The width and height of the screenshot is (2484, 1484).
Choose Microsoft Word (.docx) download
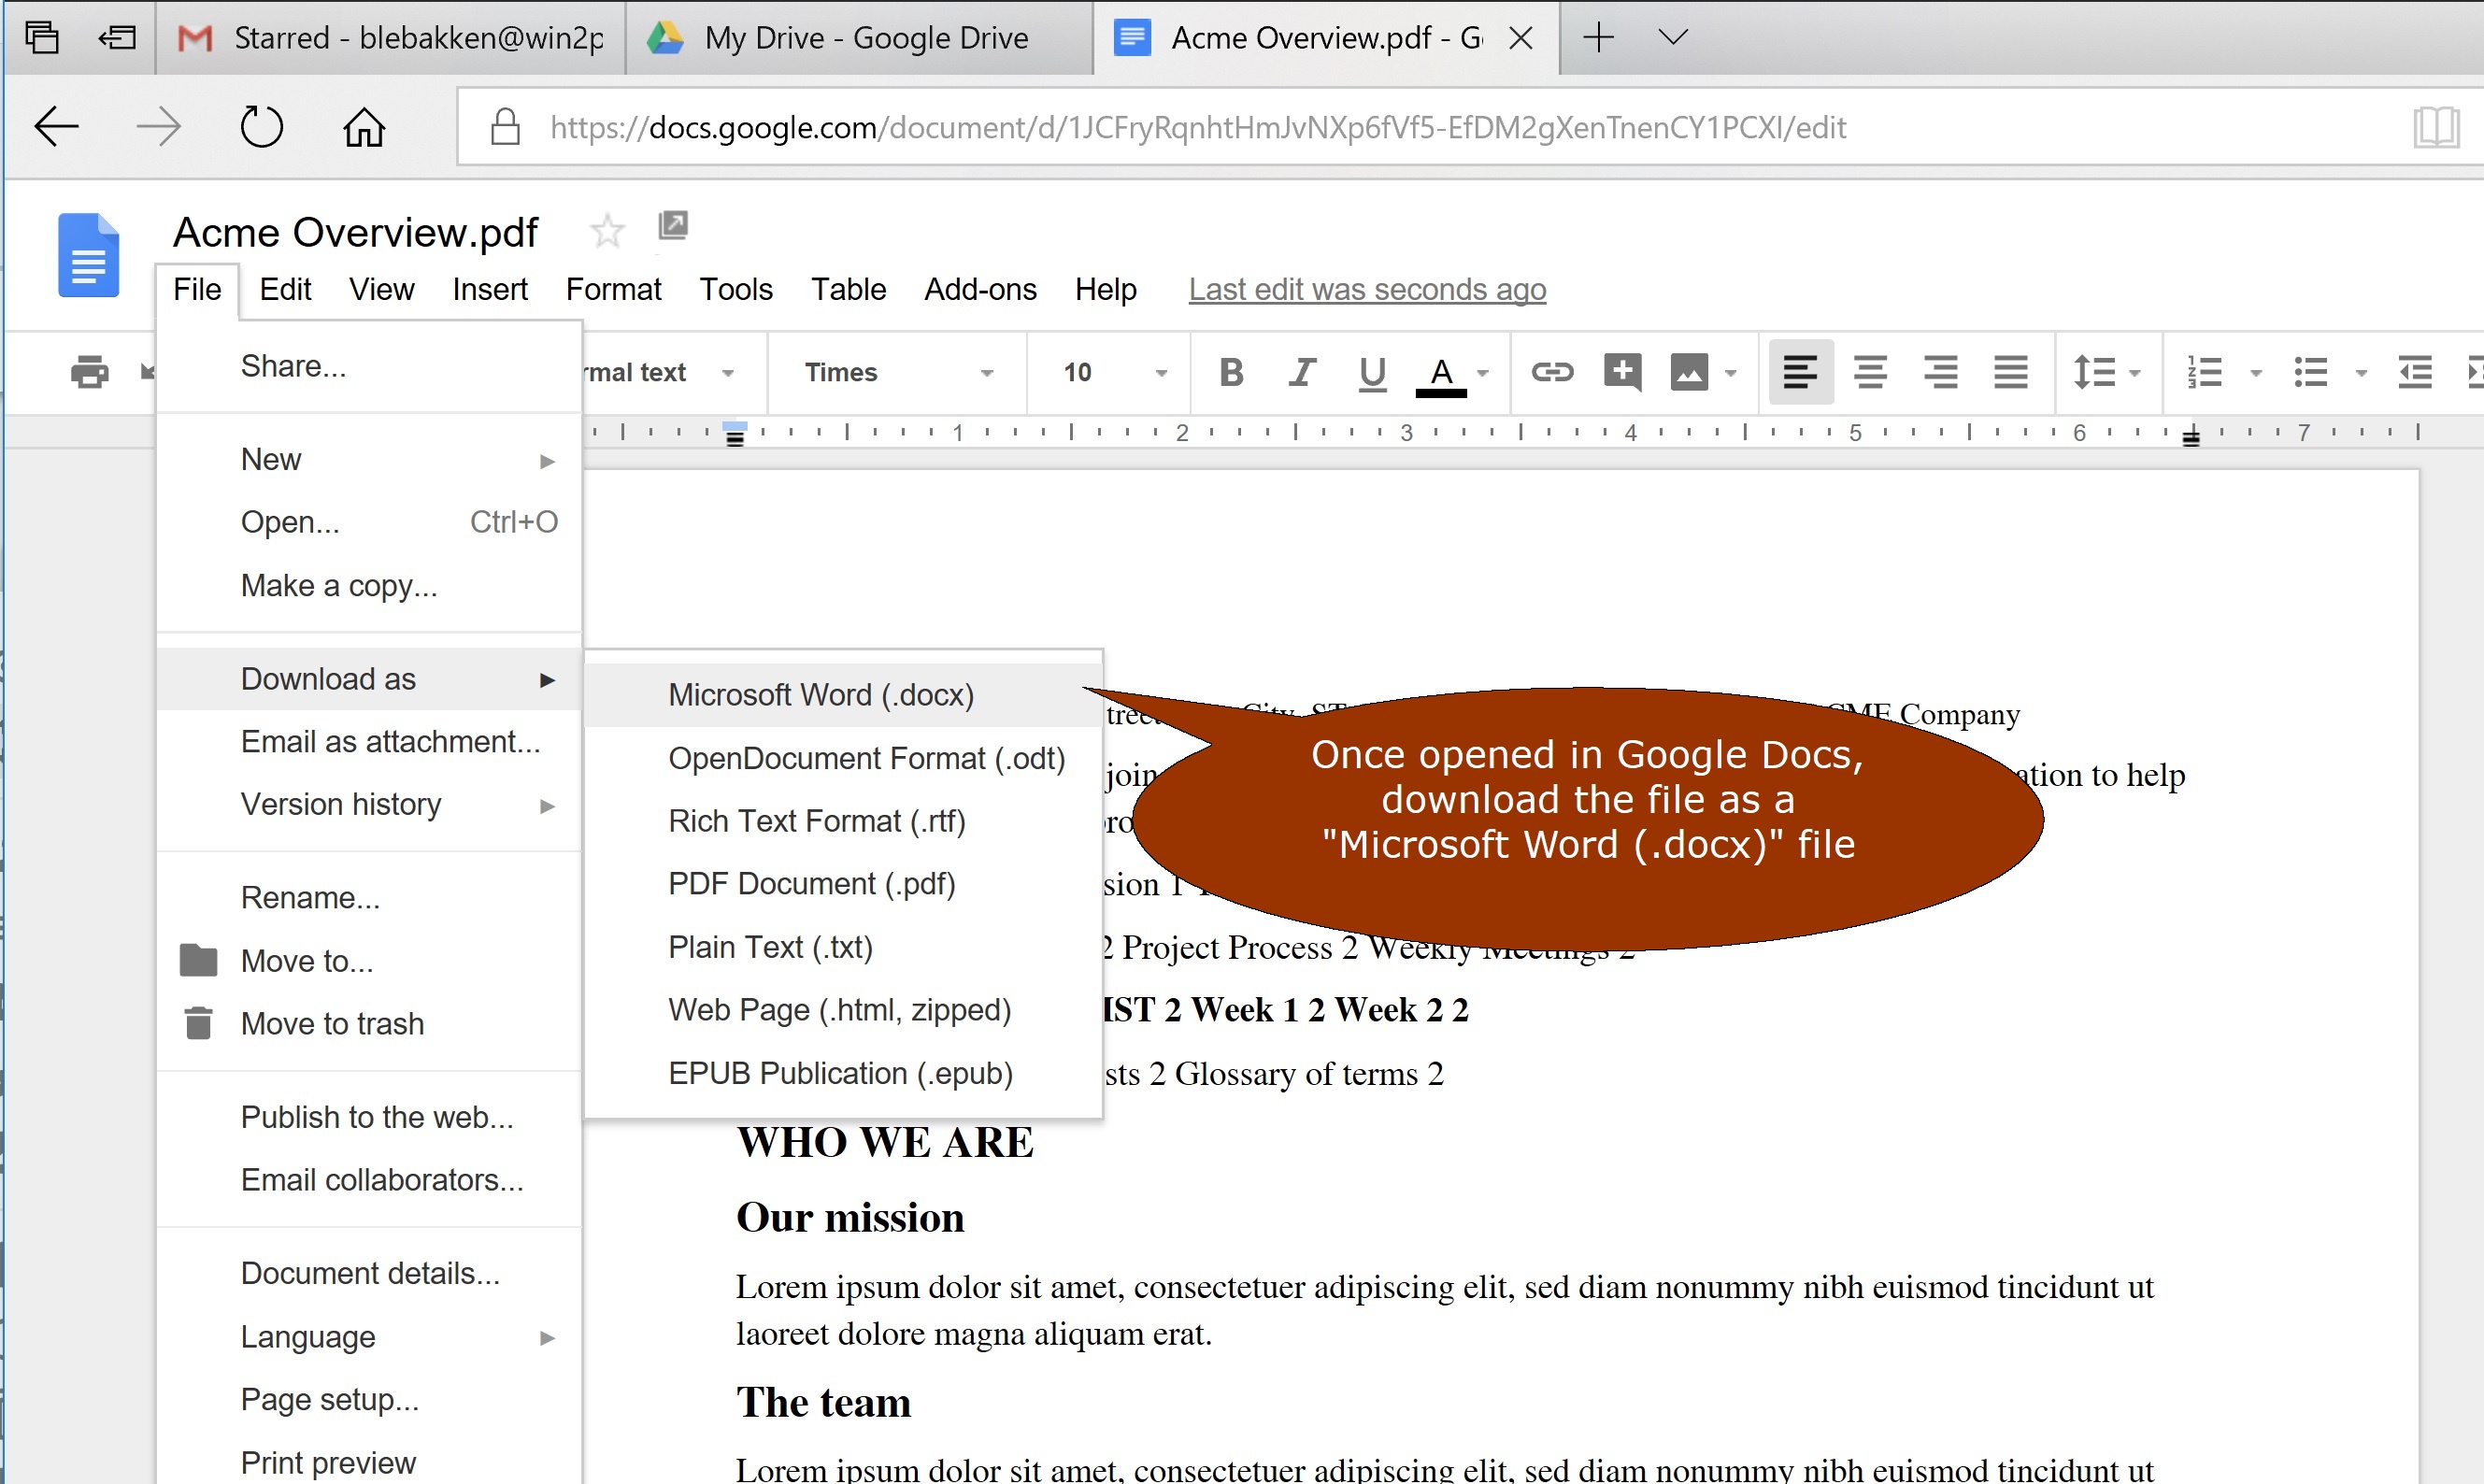coord(842,695)
